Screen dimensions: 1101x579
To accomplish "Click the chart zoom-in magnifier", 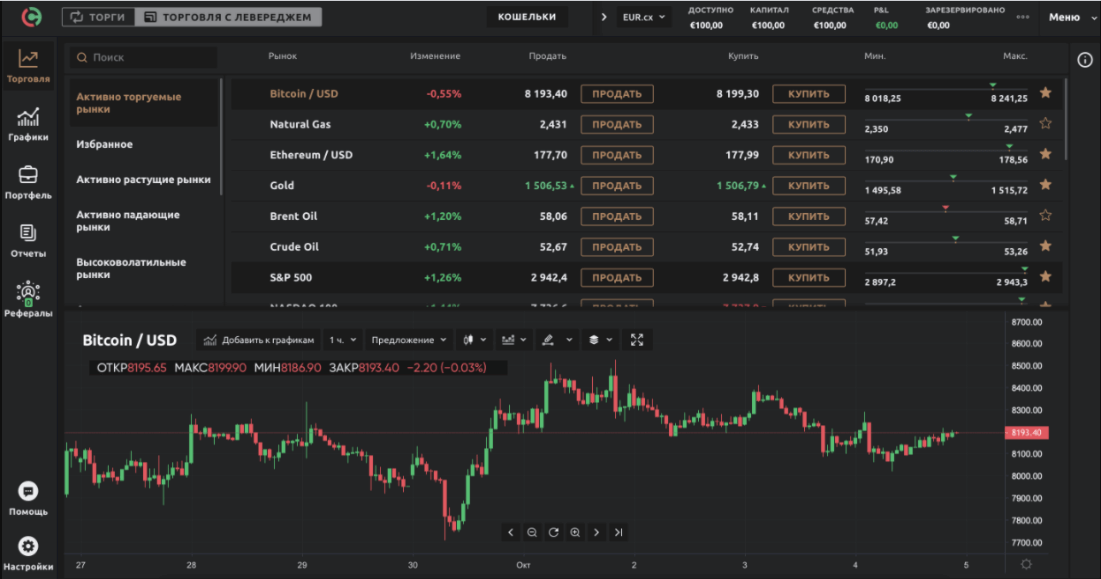I will point(575,532).
